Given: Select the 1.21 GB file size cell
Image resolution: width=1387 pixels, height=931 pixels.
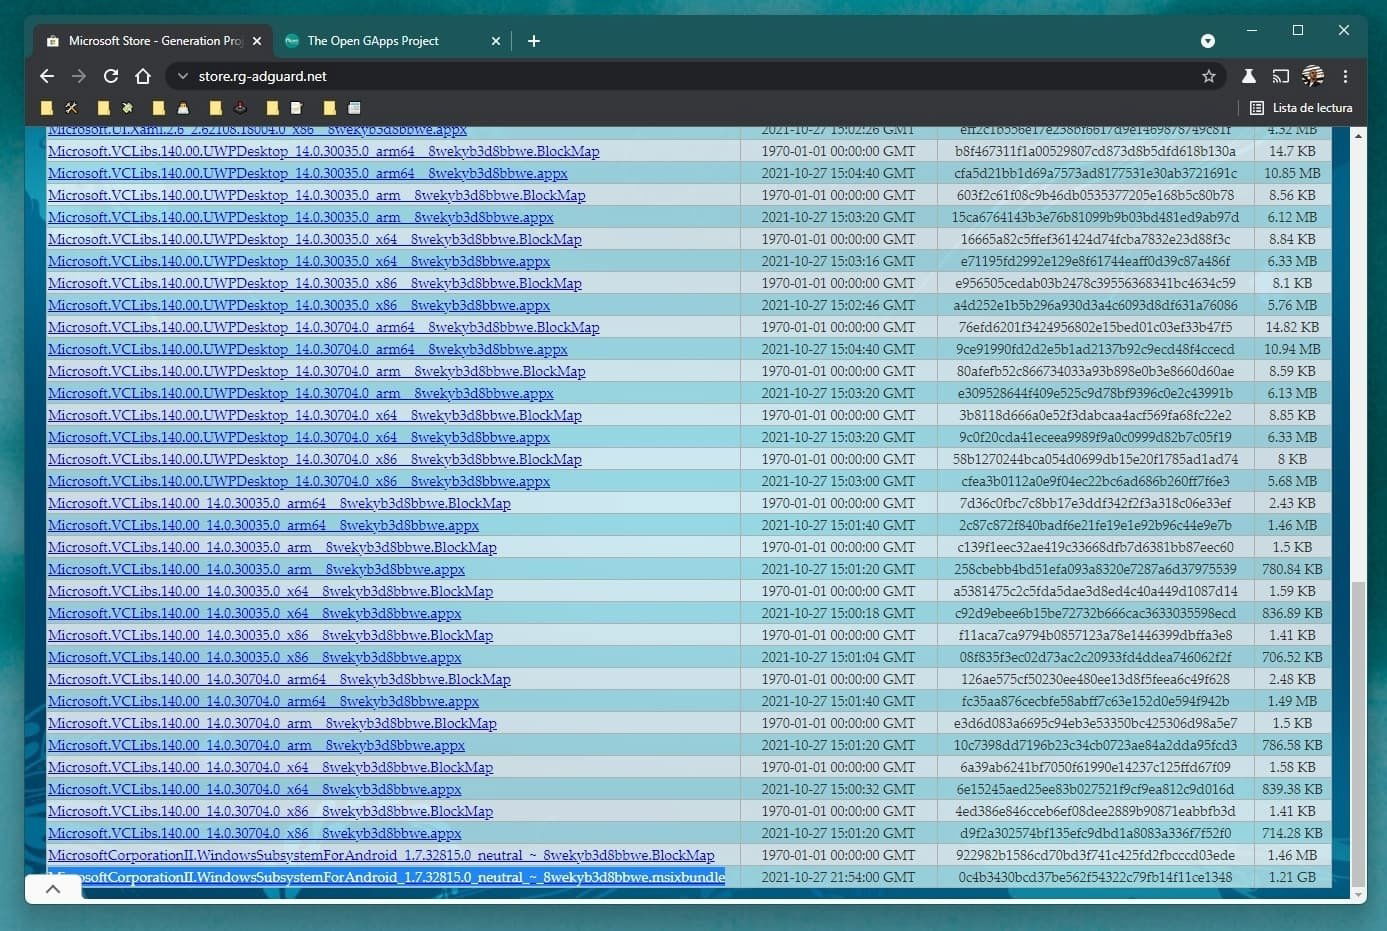Looking at the screenshot, I should click(x=1292, y=877).
